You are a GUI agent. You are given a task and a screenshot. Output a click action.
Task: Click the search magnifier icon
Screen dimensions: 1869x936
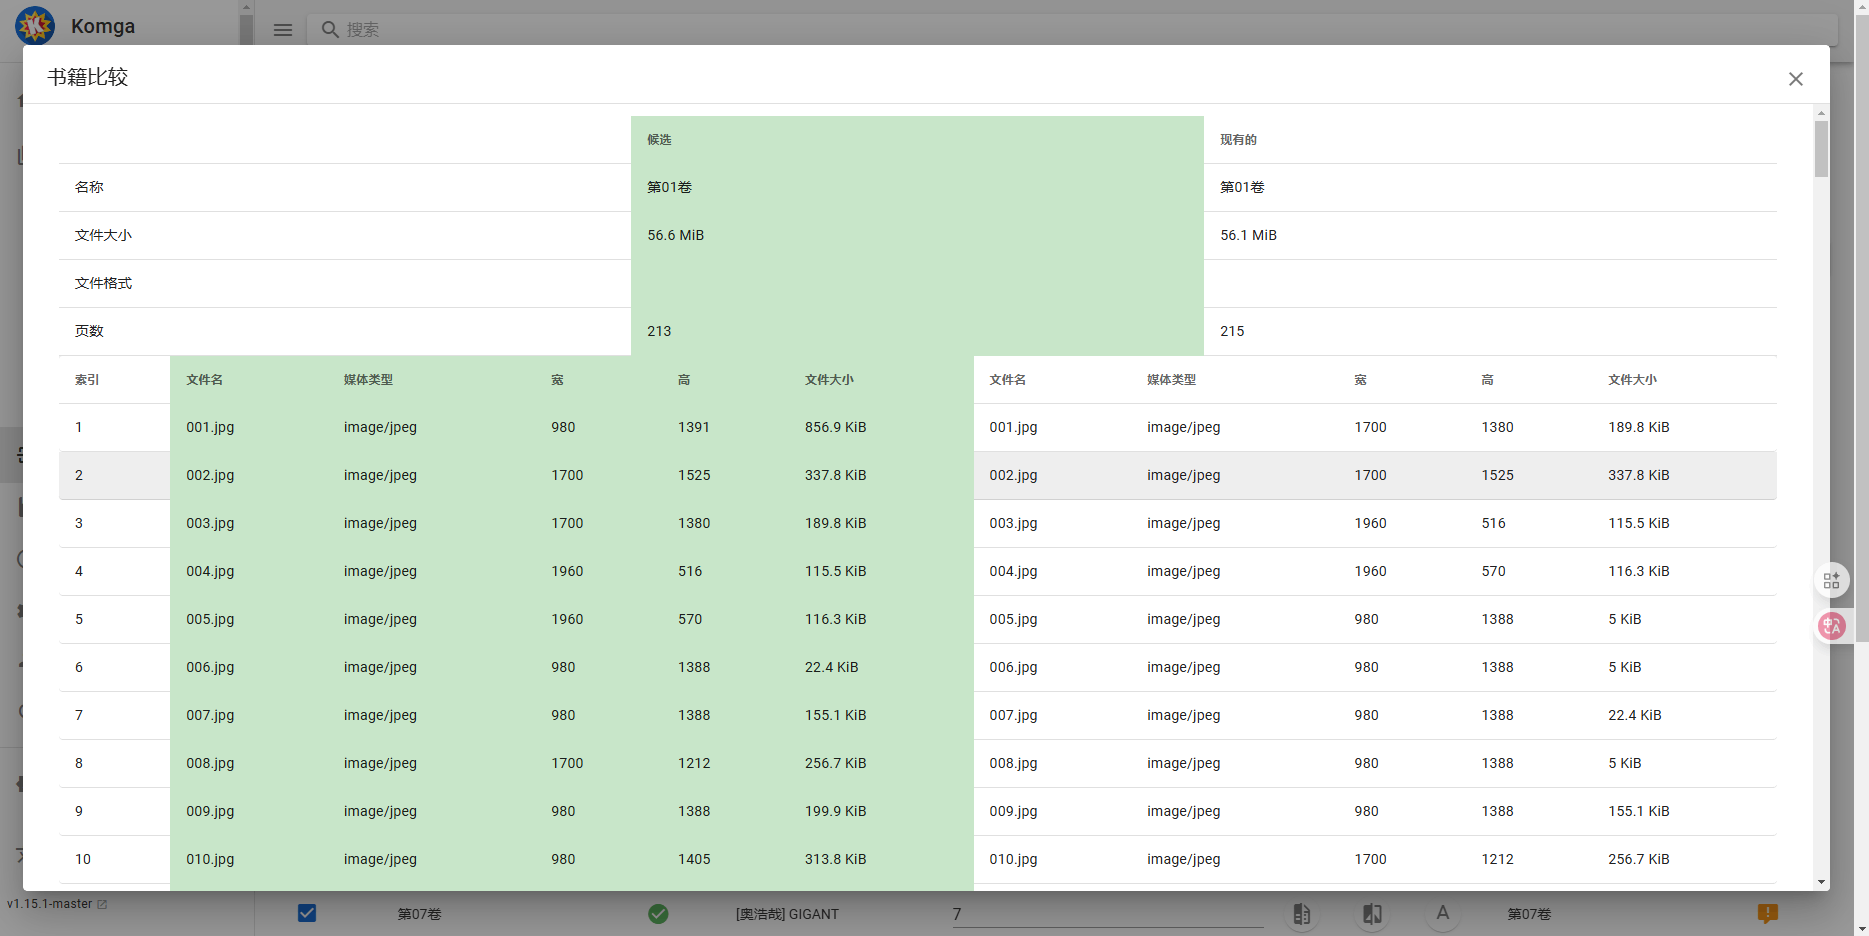point(329,30)
